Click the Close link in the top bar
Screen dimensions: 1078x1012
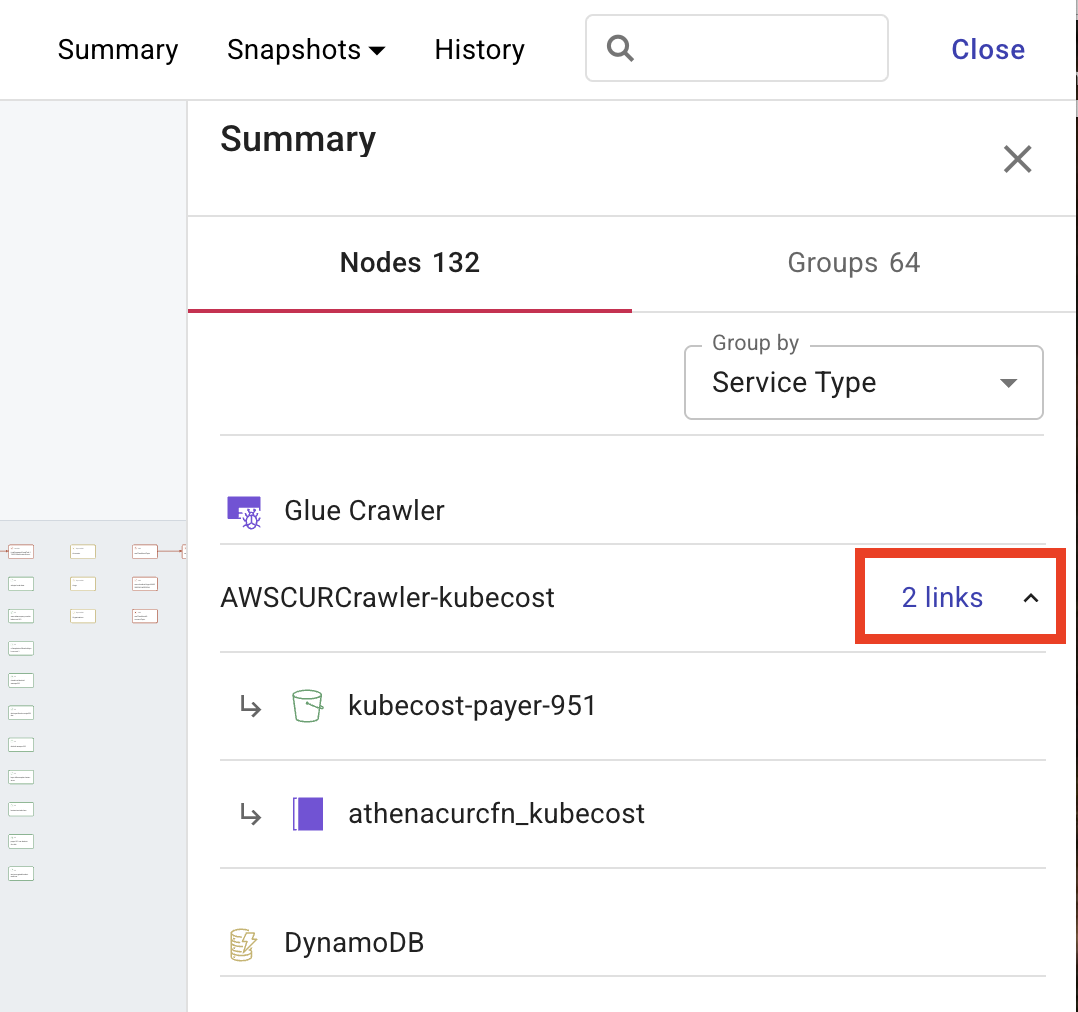click(x=987, y=49)
